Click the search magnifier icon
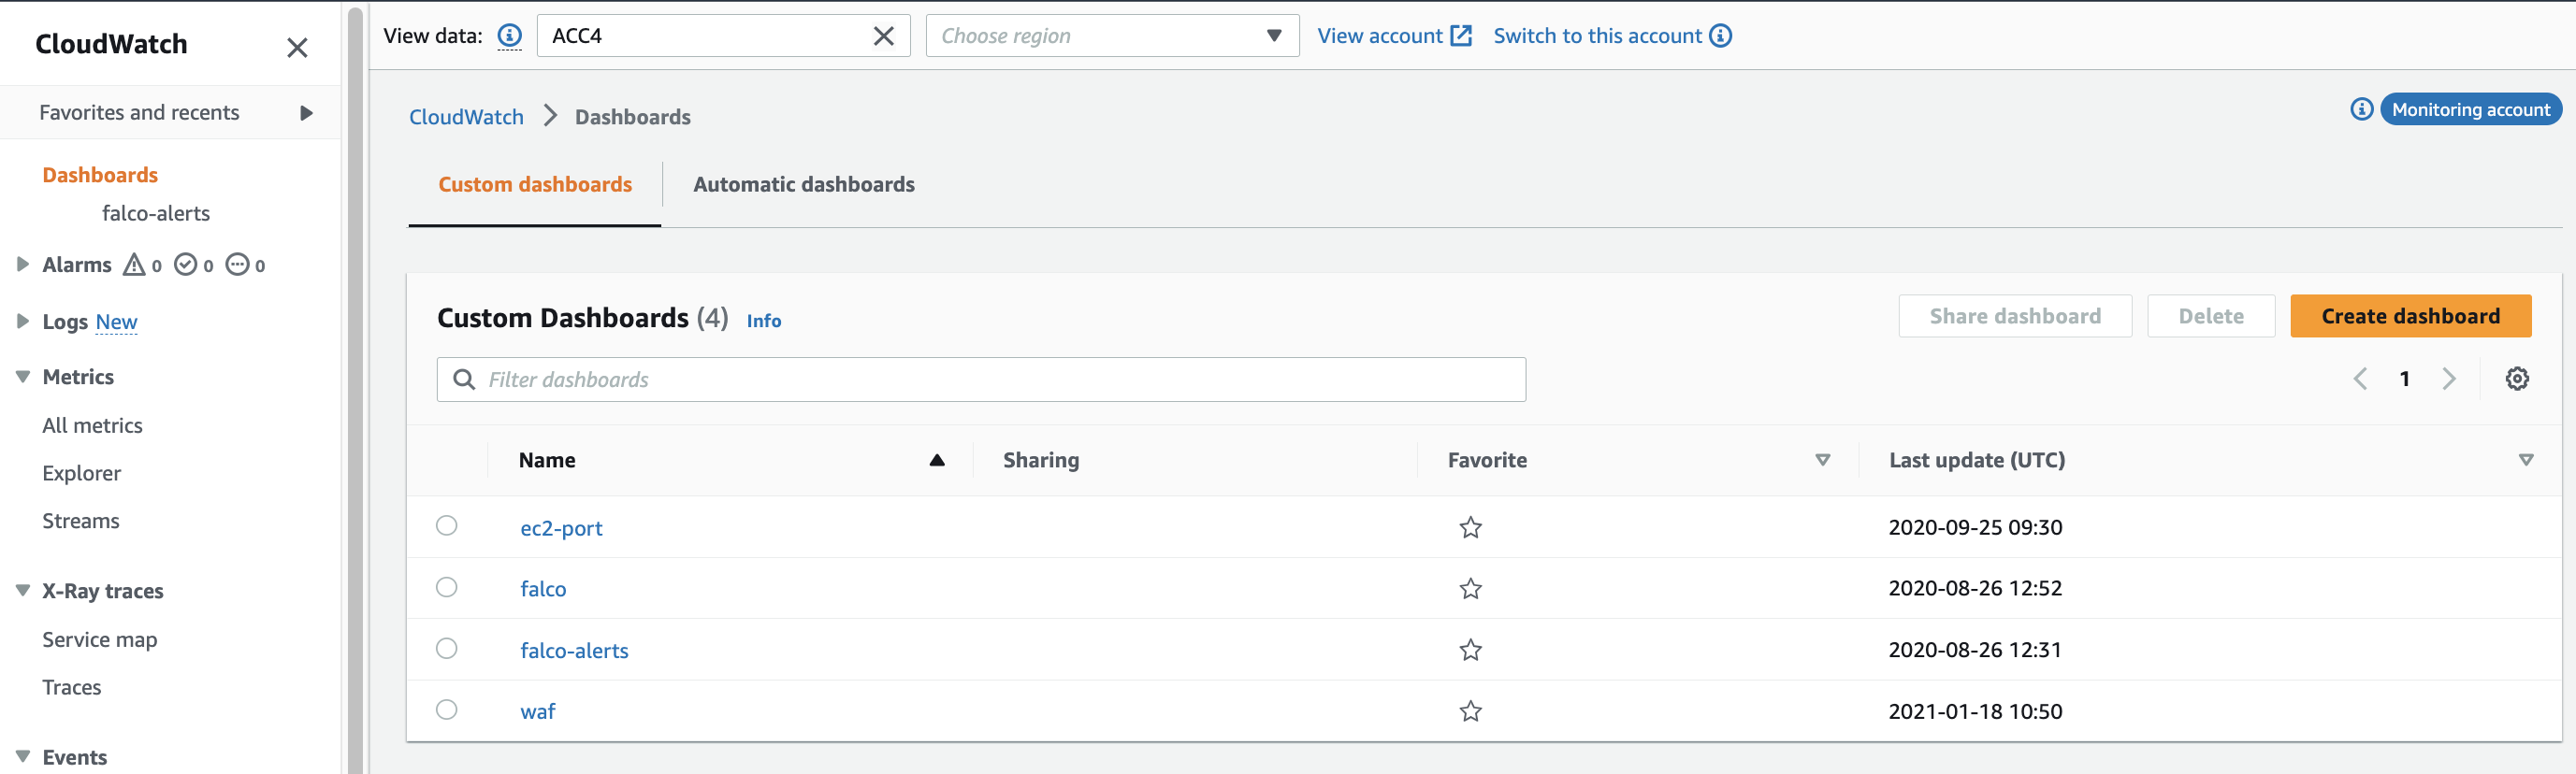 464,379
